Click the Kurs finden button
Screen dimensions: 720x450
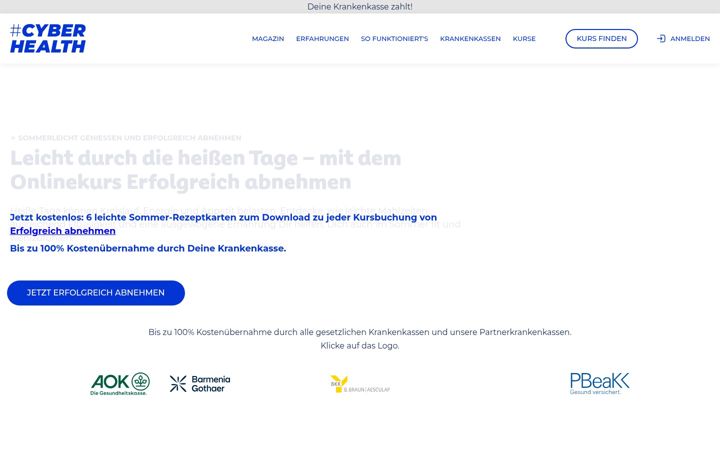pos(602,39)
